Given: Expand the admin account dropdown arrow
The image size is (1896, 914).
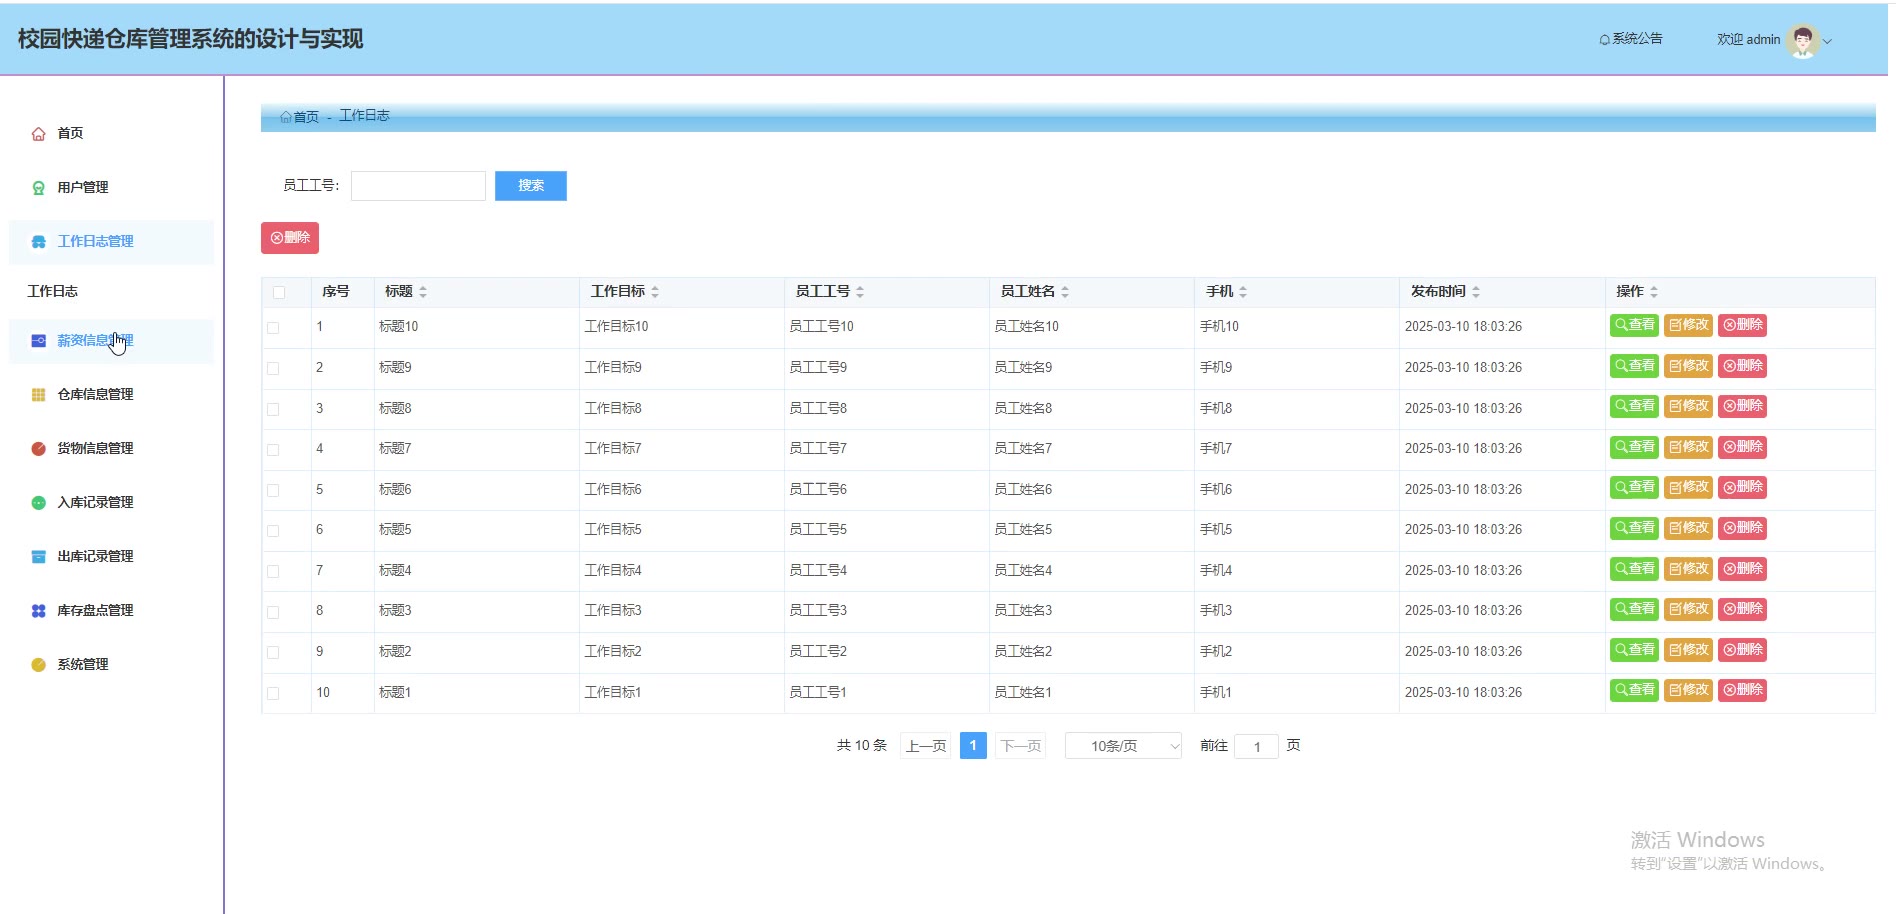Looking at the screenshot, I should (1828, 41).
